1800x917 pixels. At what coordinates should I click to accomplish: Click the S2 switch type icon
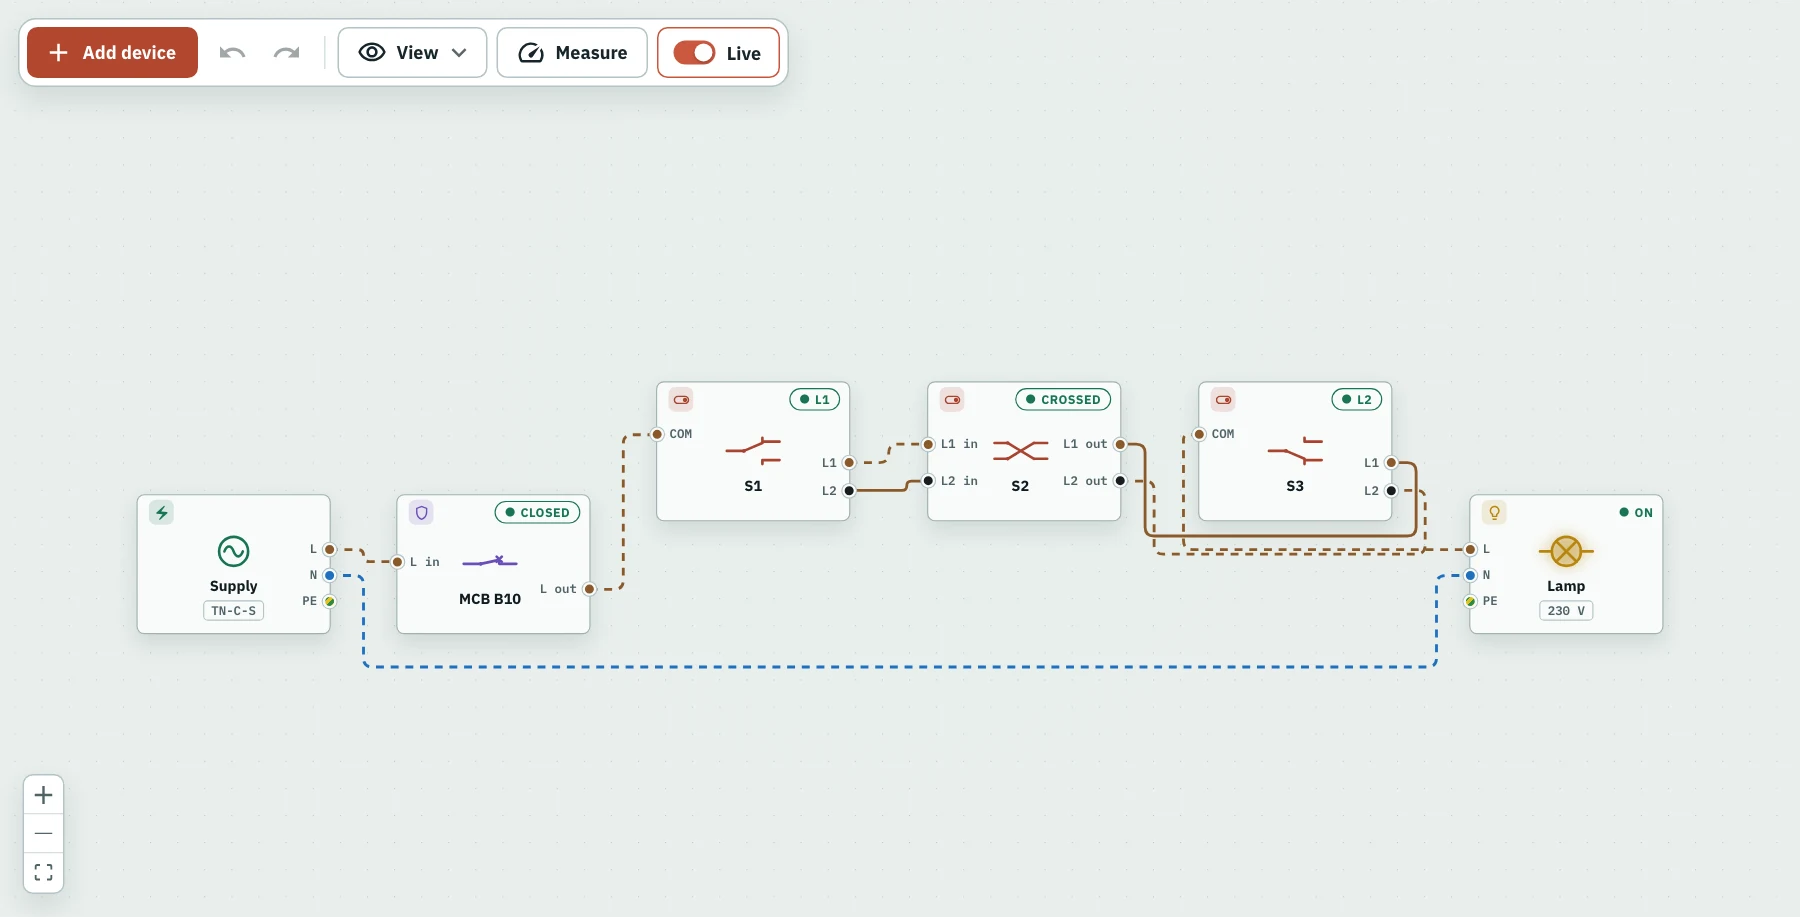point(952,399)
